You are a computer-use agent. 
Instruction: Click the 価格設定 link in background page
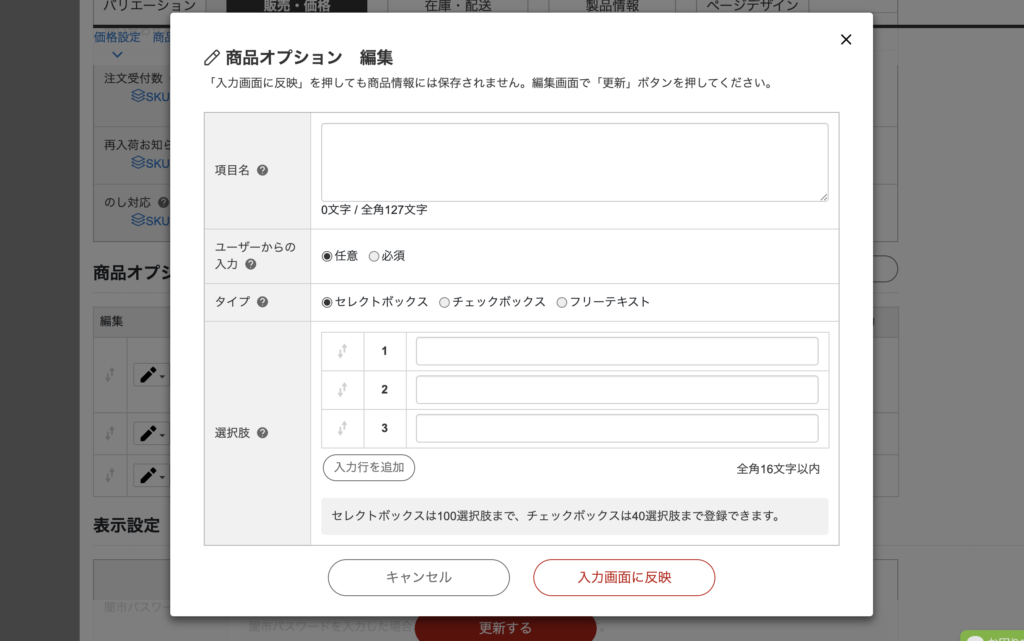117,37
